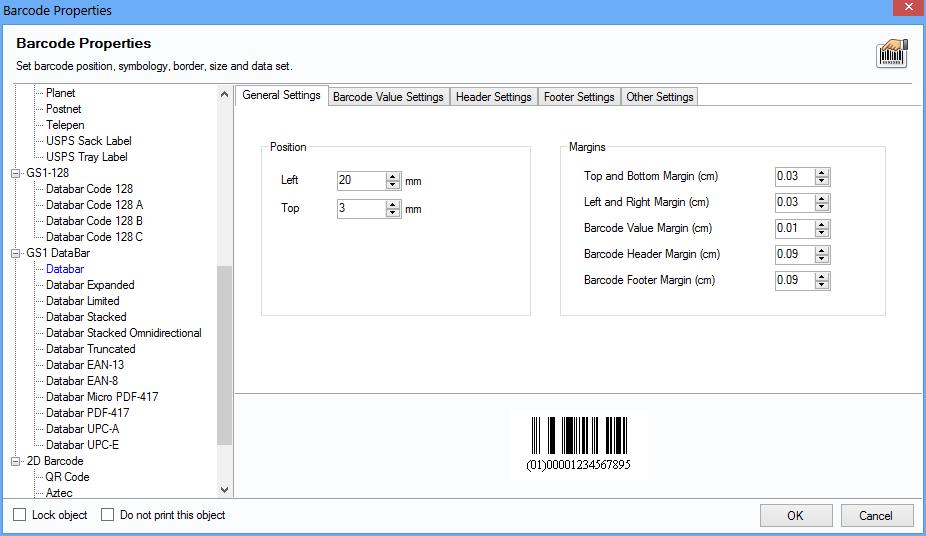This screenshot has height=536, width=926.
Task: Confirm with the OK button
Action: 795,515
